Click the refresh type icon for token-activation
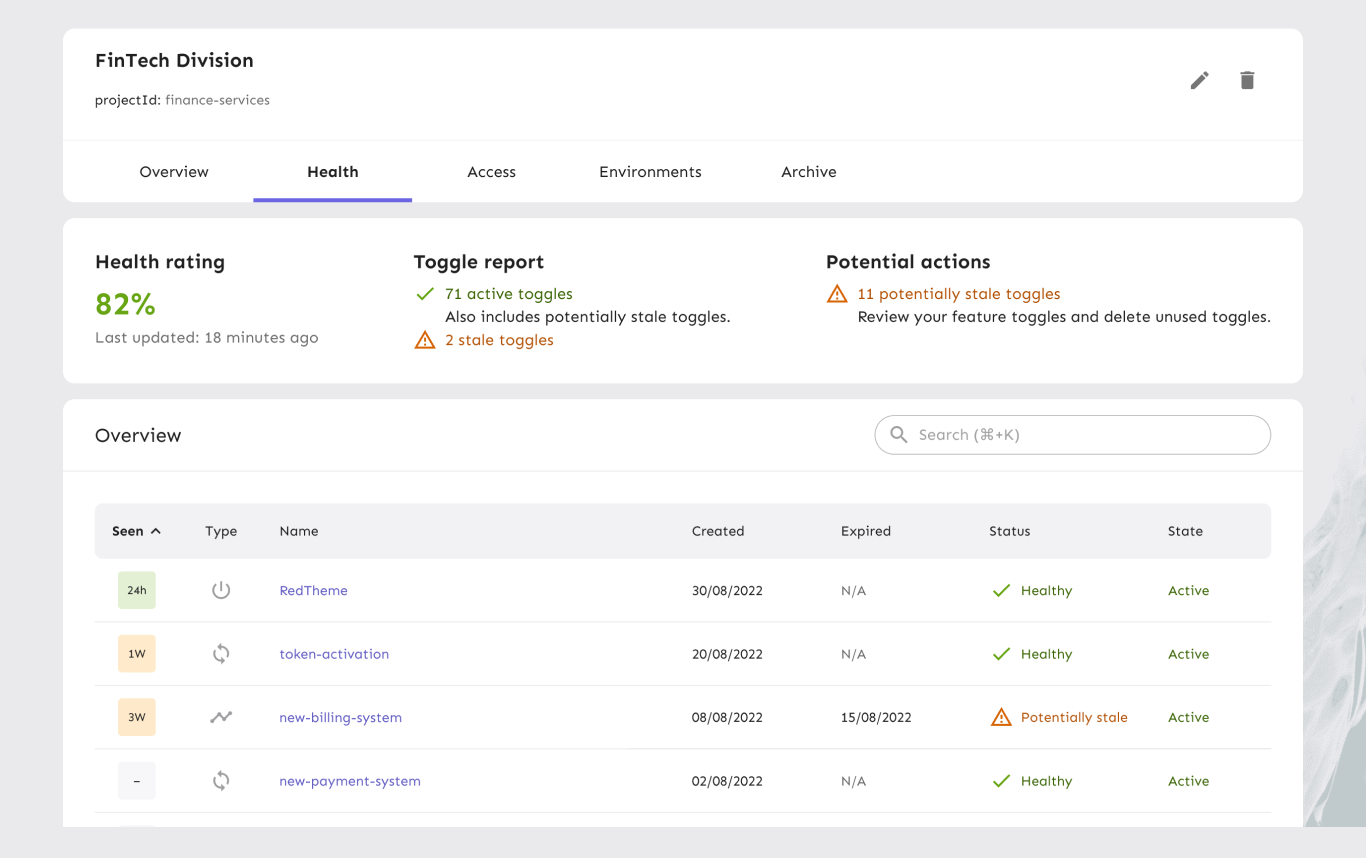1366x858 pixels. [221, 654]
